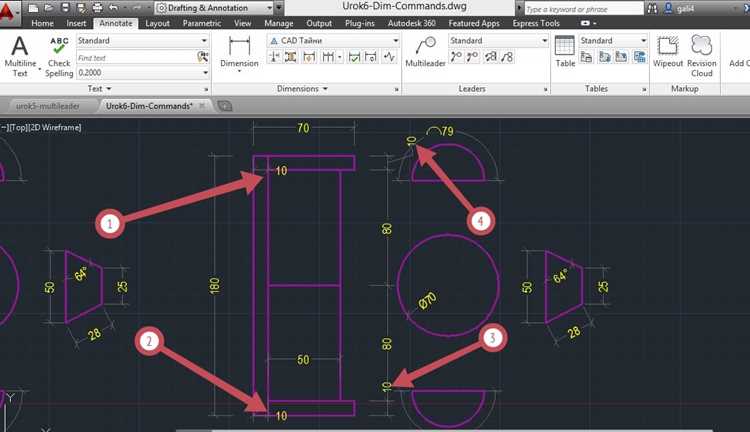Open Leaders panel dialog launcher arrow
The image size is (750, 432).
click(x=546, y=89)
